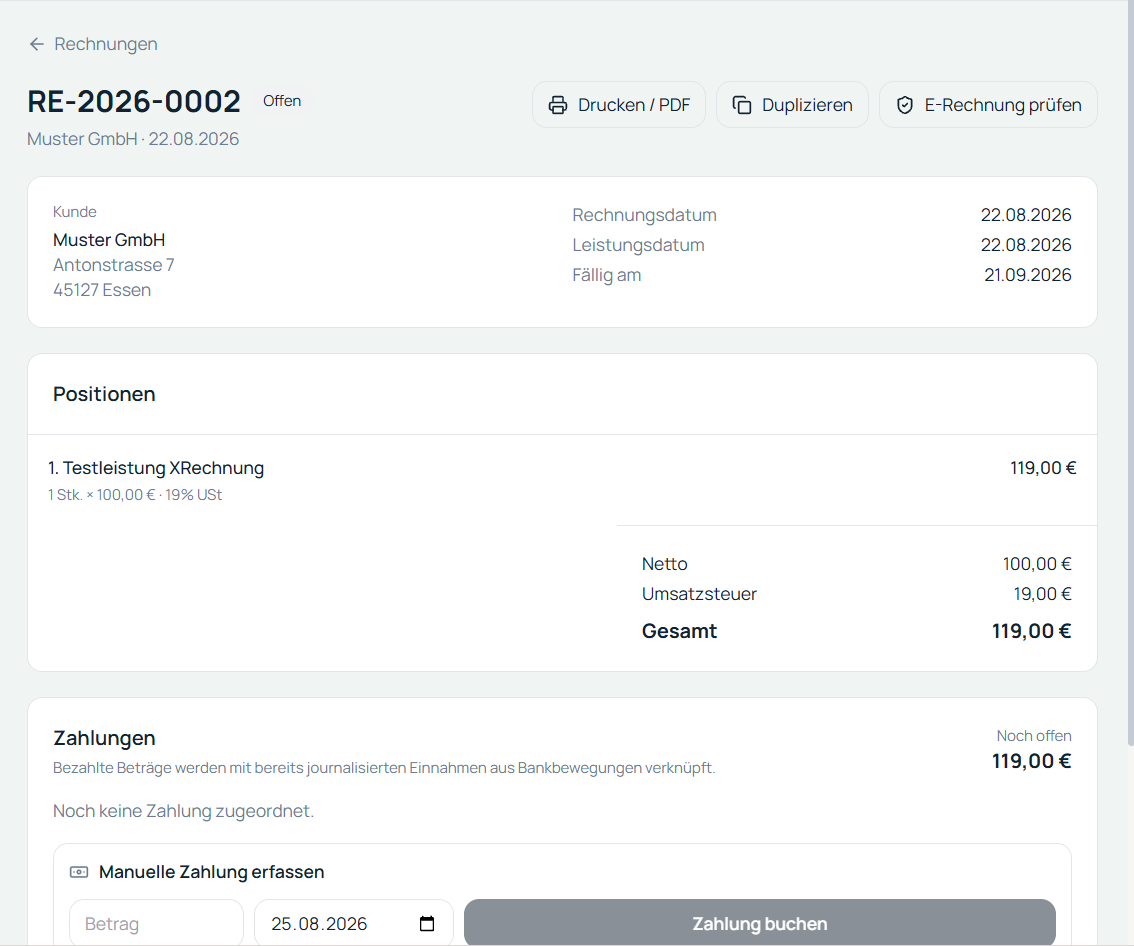This screenshot has height=946, width=1134.
Task: Click the shield icon in E-Rechnung prüfen
Action: point(905,105)
